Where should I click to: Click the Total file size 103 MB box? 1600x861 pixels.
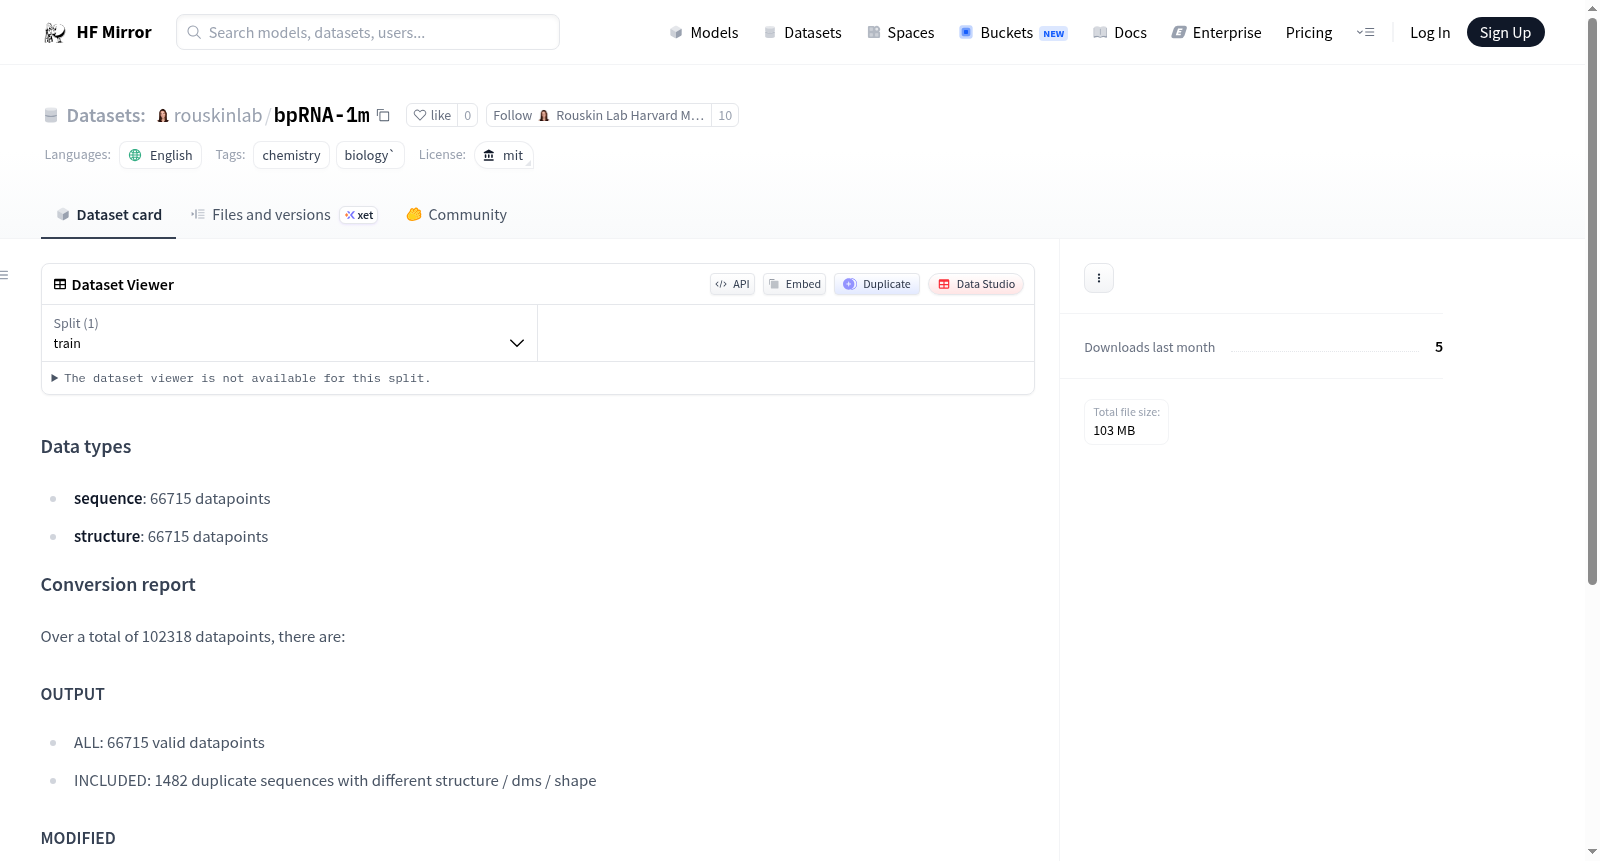click(x=1126, y=422)
